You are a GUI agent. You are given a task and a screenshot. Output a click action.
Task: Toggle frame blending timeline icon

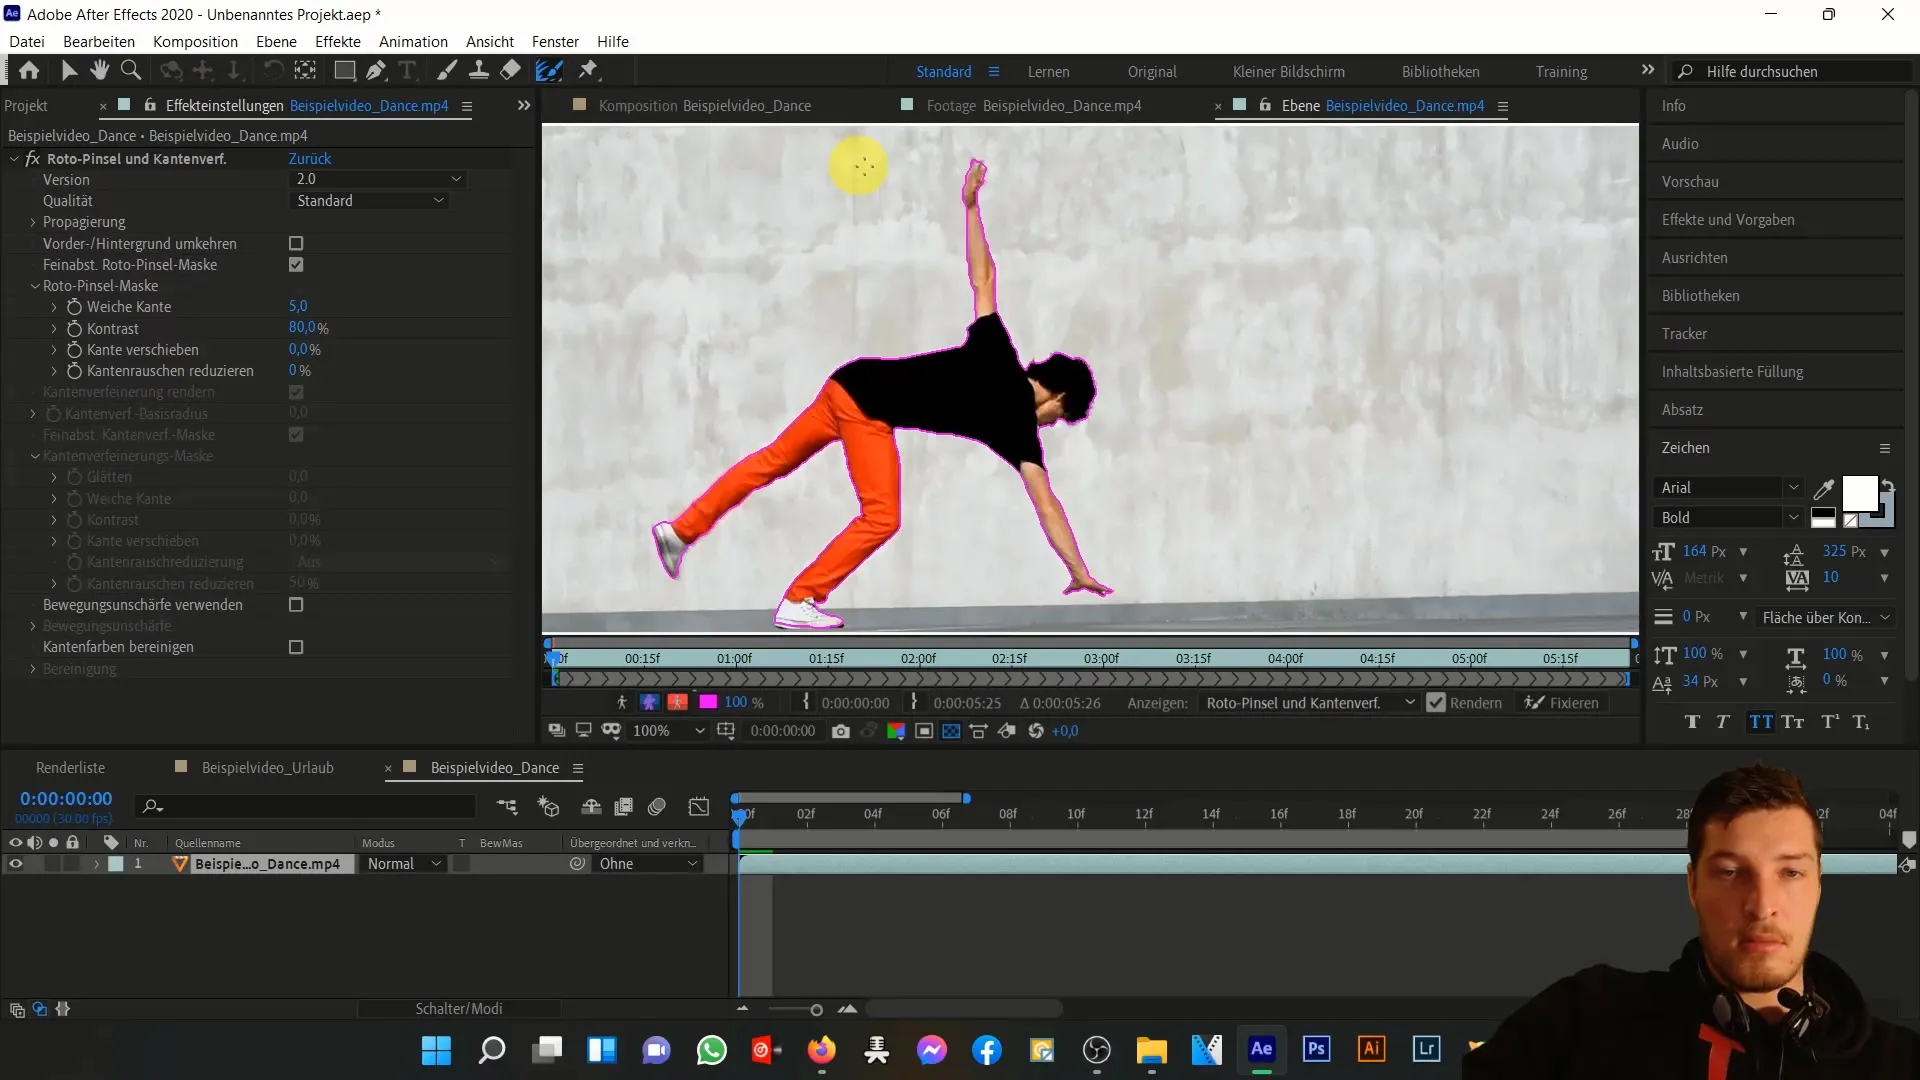[624, 807]
